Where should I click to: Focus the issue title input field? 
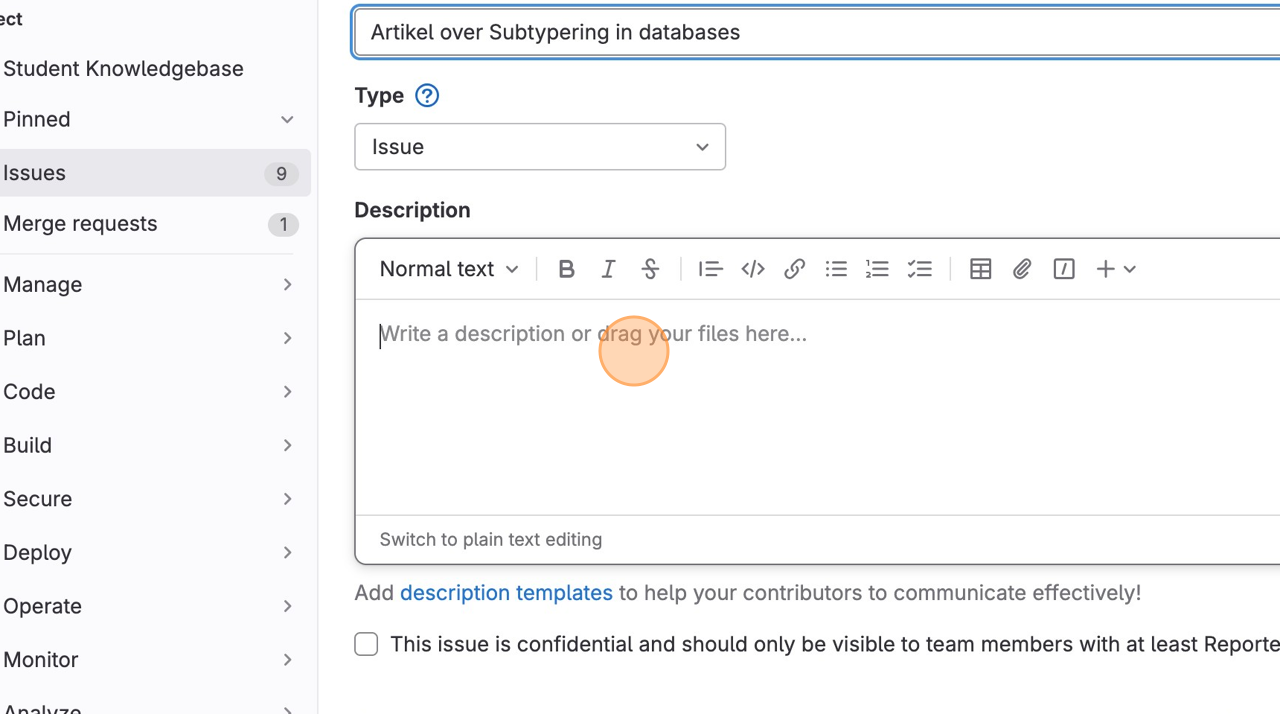[x=817, y=32]
